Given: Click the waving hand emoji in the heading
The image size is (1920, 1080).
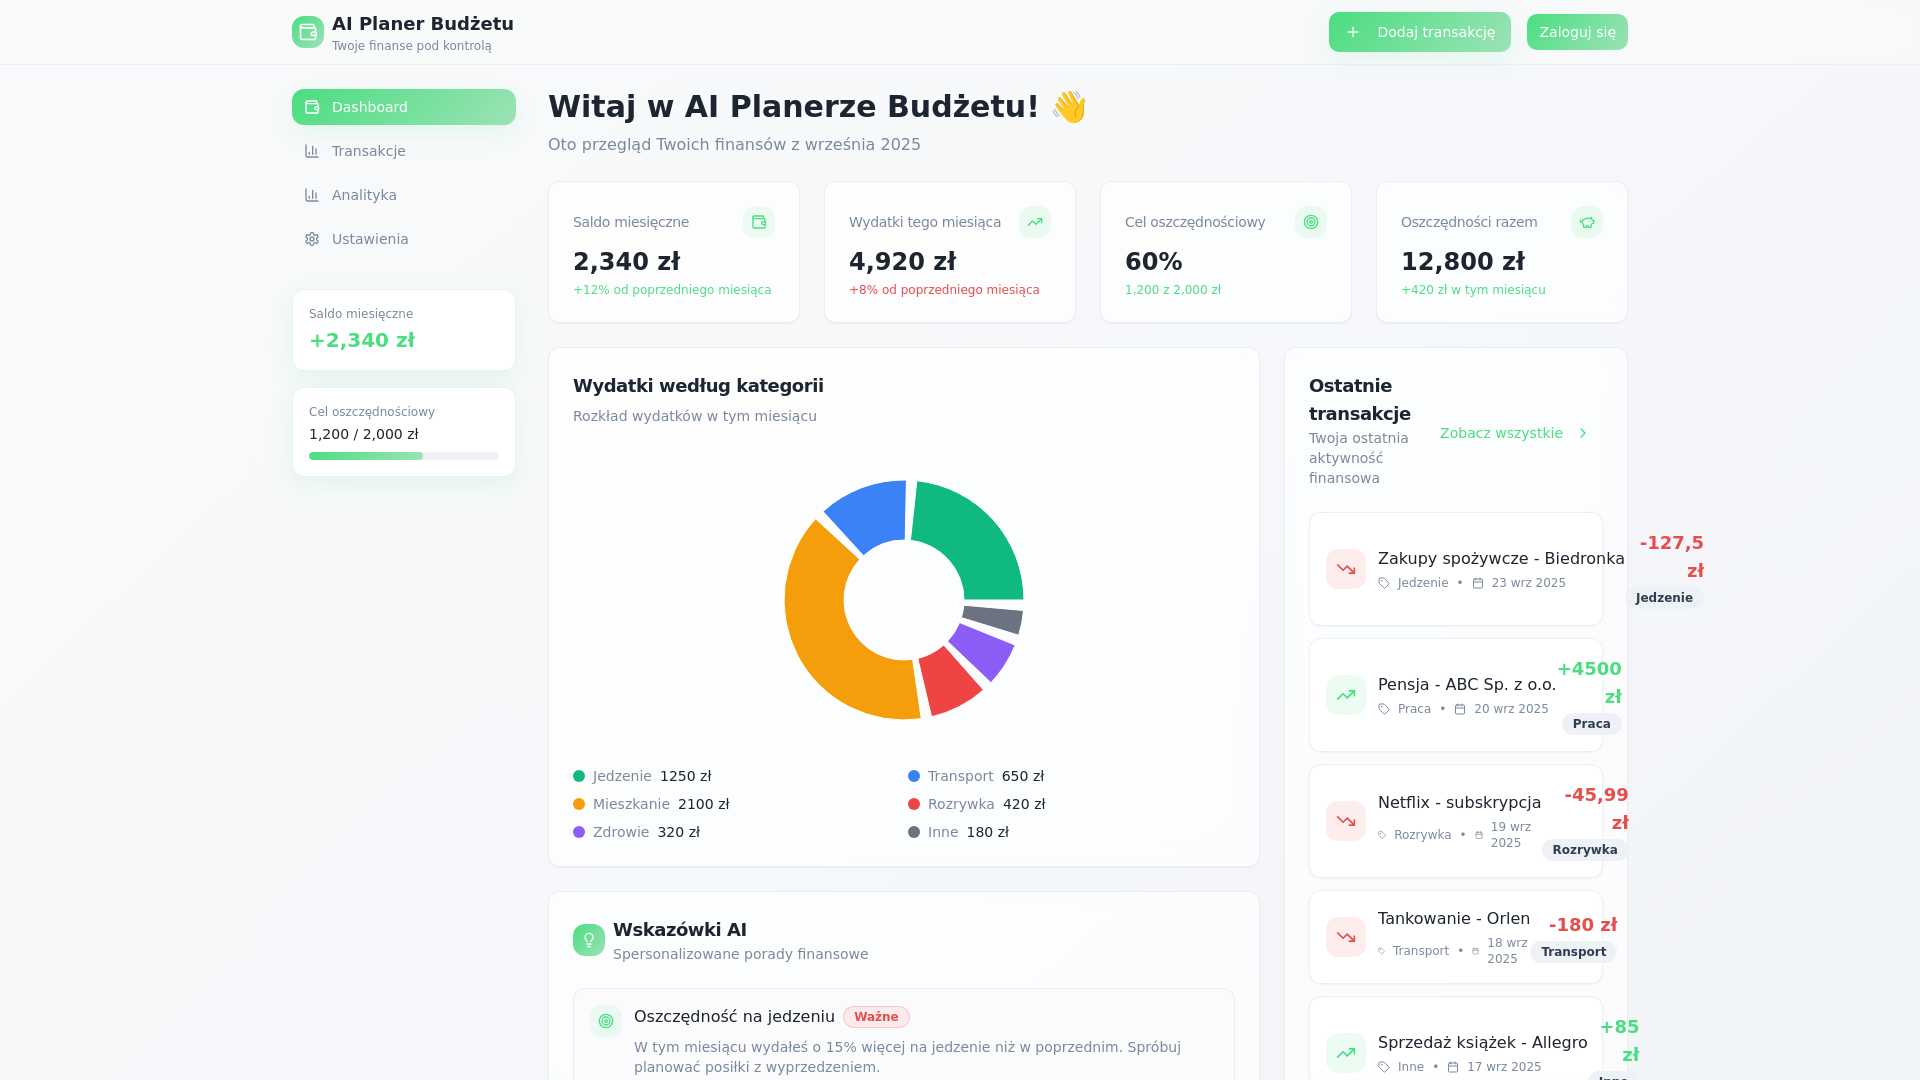Looking at the screenshot, I should click(1069, 107).
